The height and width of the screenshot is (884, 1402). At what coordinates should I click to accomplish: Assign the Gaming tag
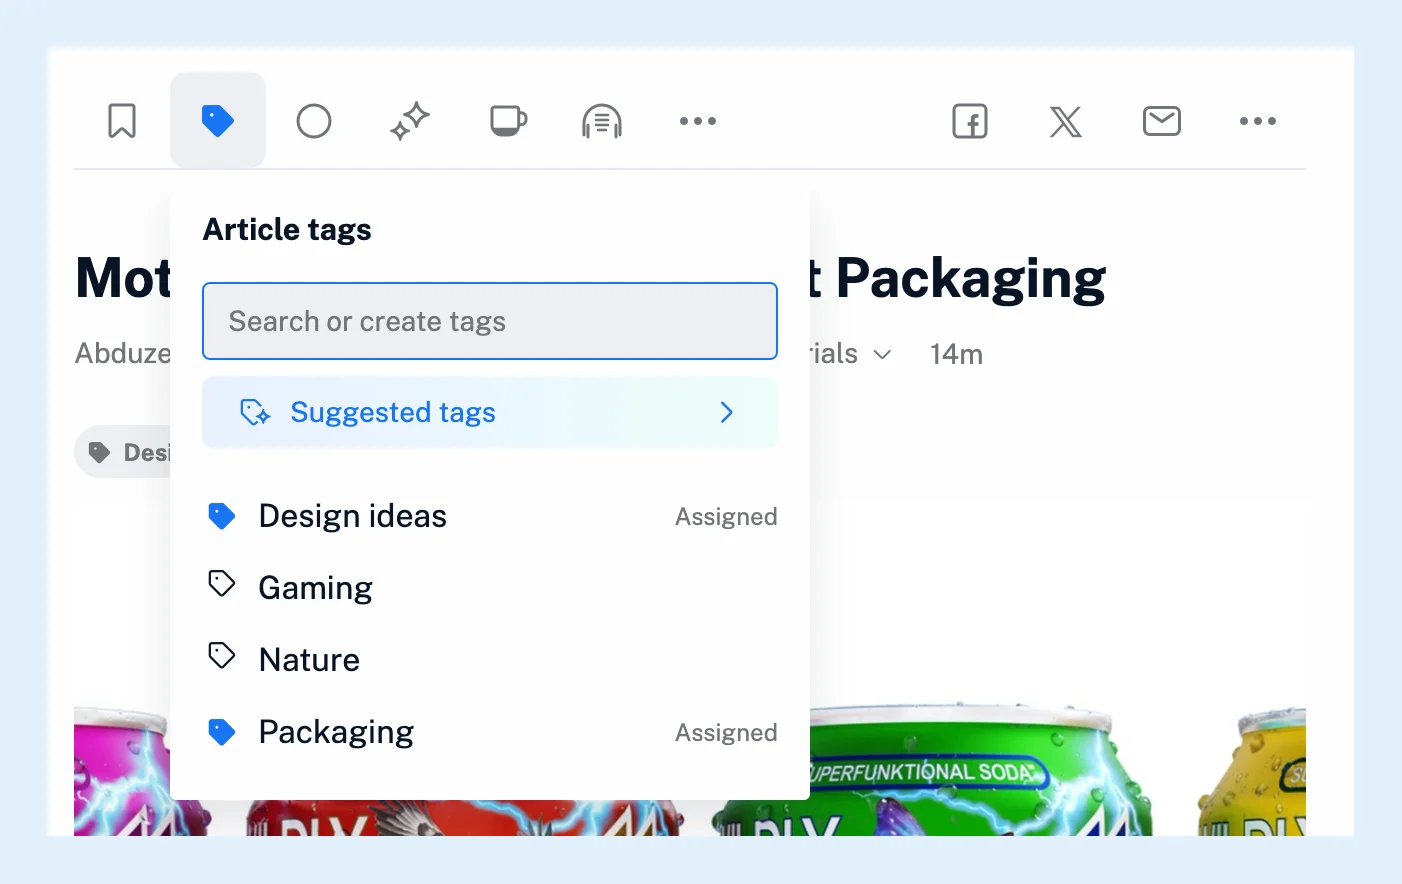coord(490,588)
